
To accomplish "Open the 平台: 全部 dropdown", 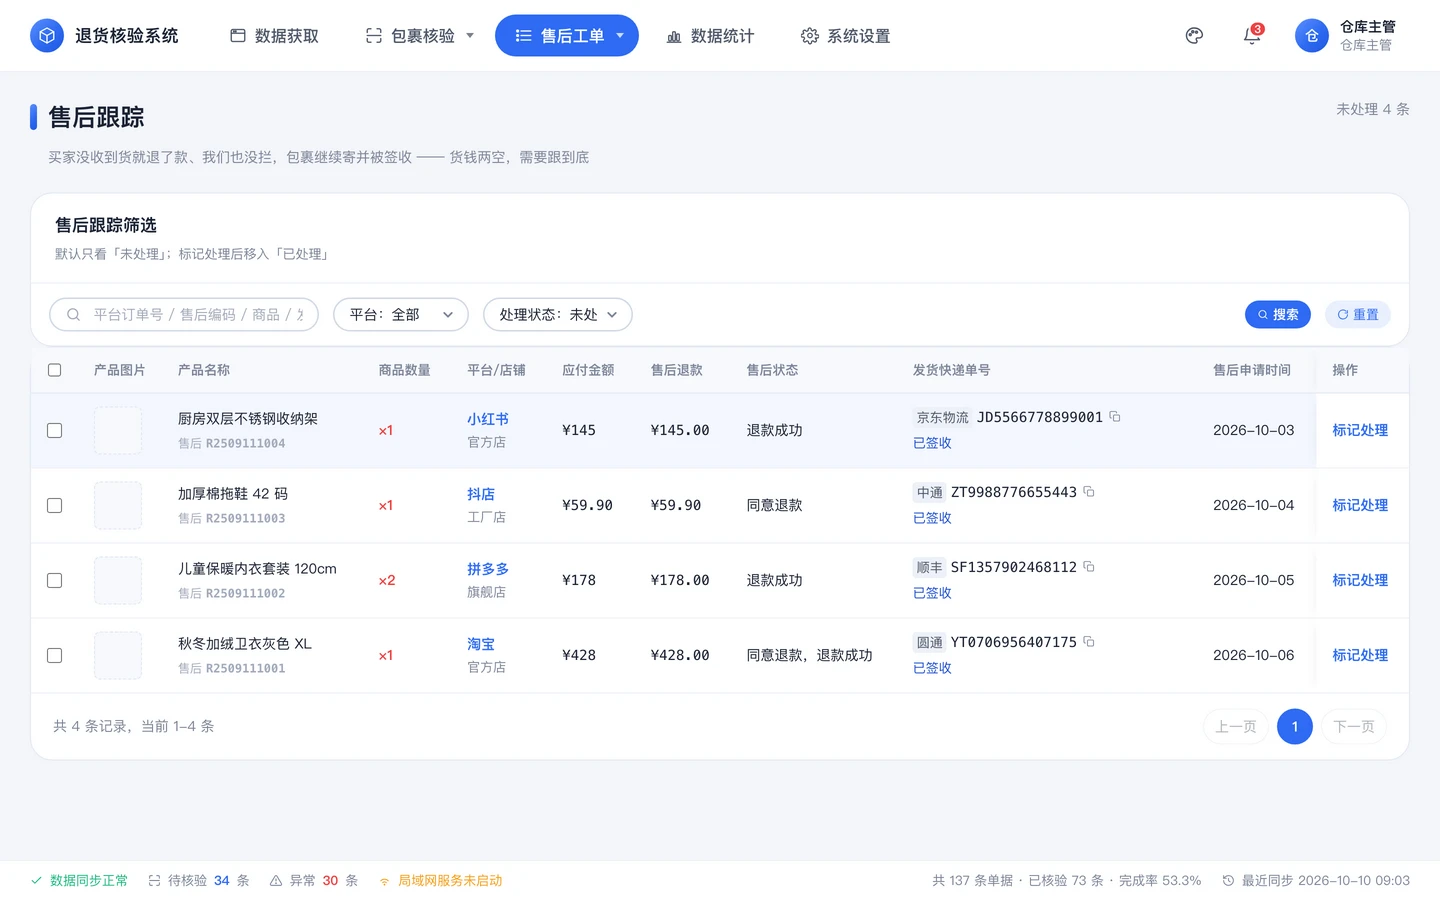I will coord(401,315).
